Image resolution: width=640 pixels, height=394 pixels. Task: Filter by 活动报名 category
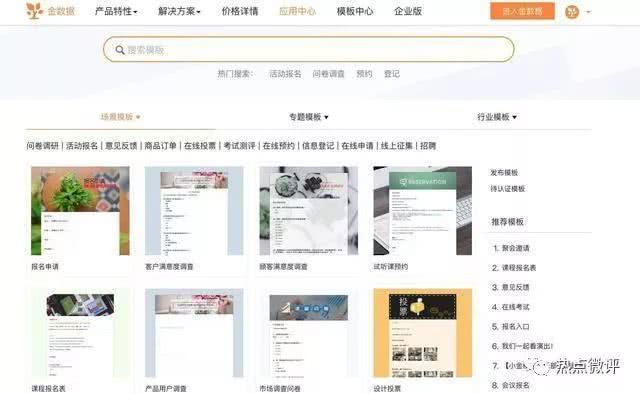coord(82,146)
